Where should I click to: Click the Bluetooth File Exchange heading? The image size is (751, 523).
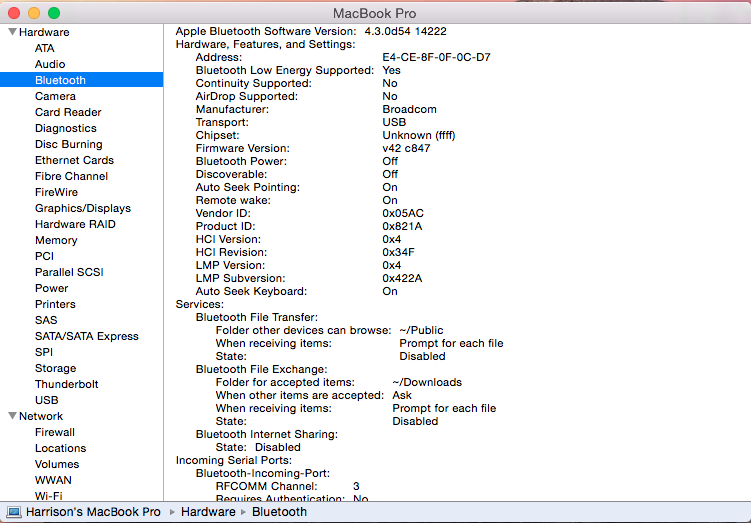pos(262,369)
